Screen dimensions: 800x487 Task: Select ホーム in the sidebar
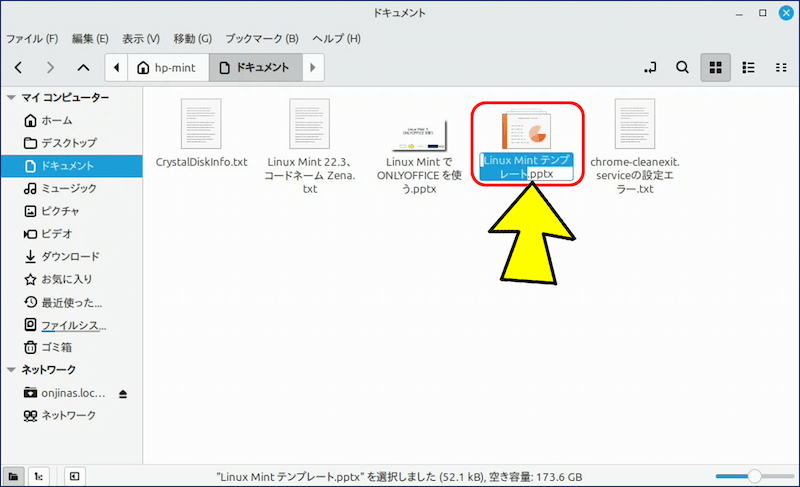71,120
